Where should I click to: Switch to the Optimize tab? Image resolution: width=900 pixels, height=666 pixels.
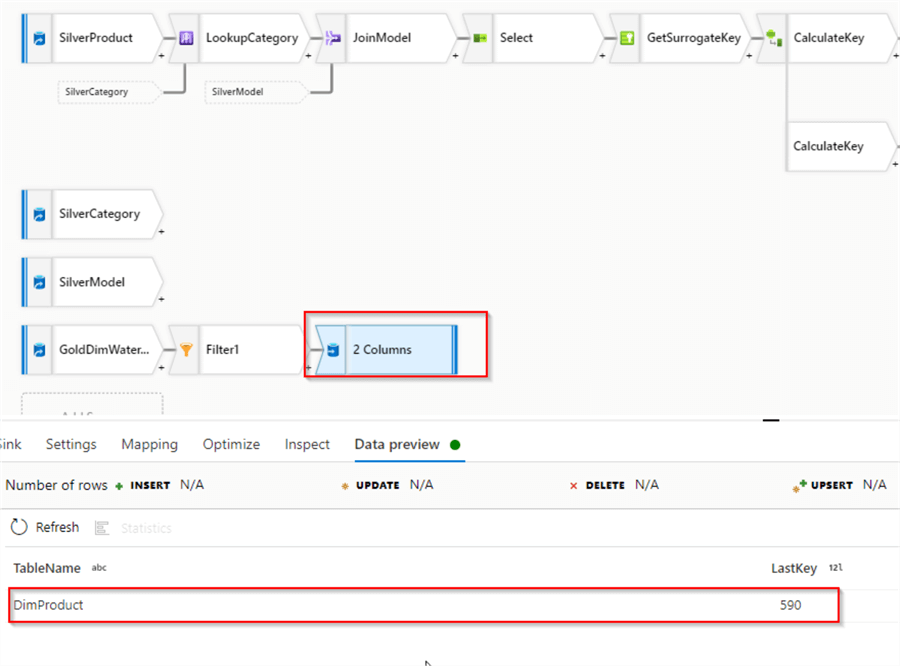(x=231, y=444)
